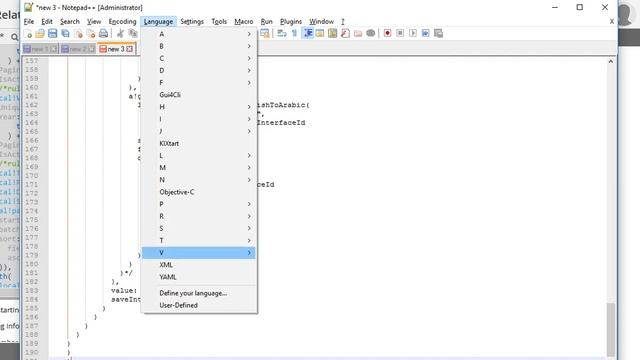
Task: Select XML language entry
Action: (199, 265)
